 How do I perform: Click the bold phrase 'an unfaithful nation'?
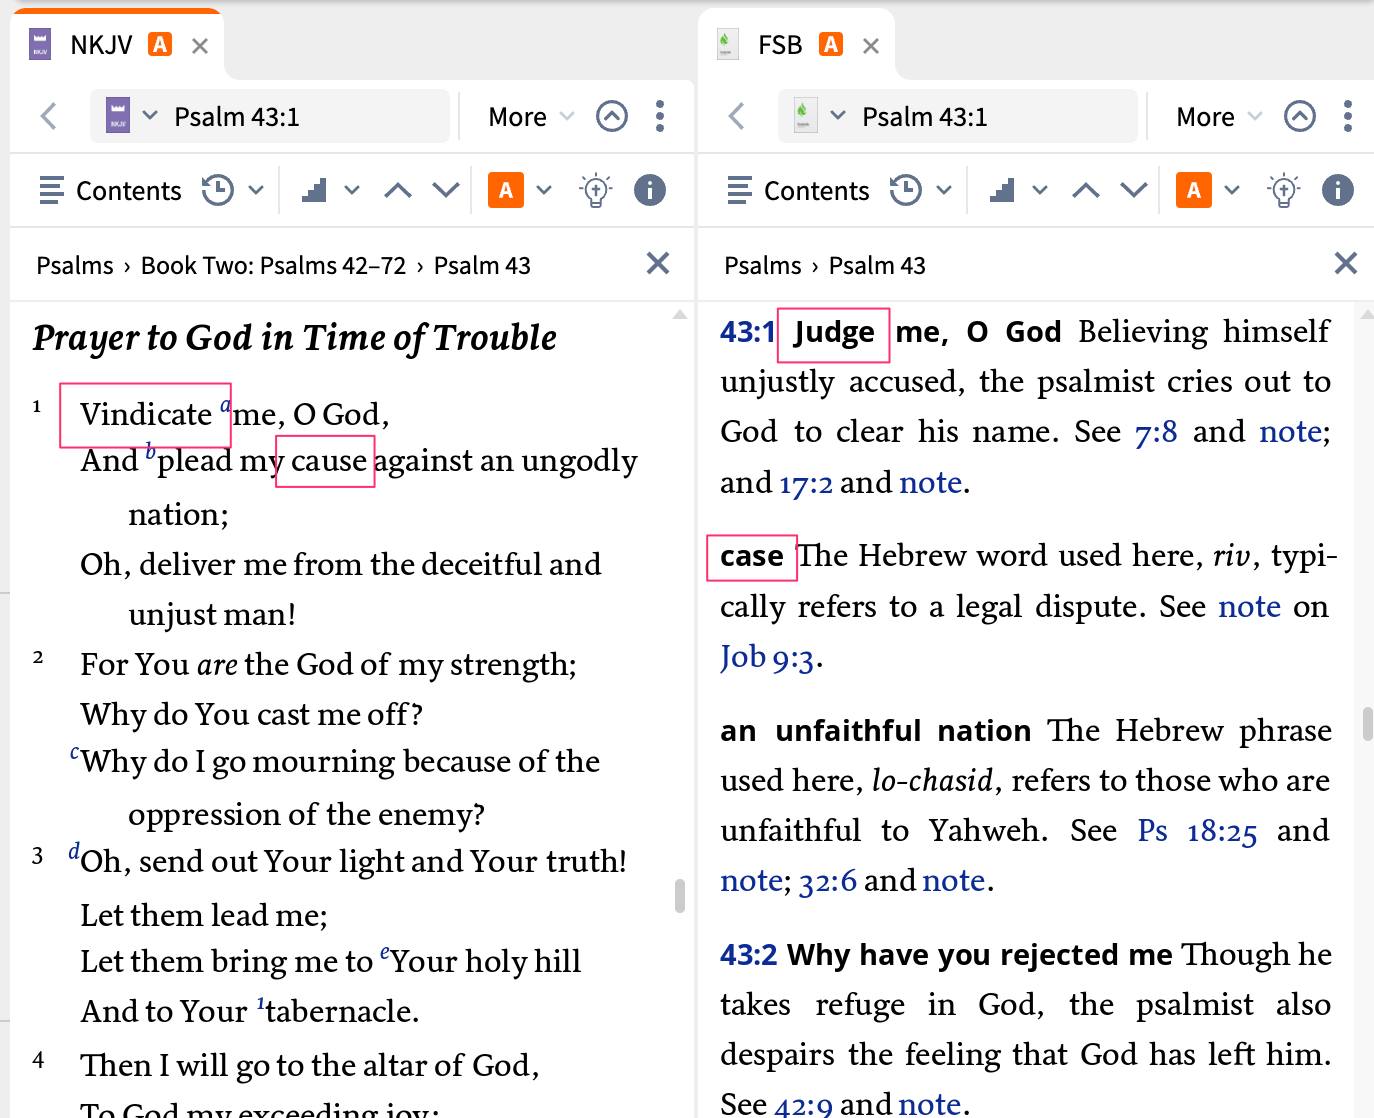[x=875, y=731]
